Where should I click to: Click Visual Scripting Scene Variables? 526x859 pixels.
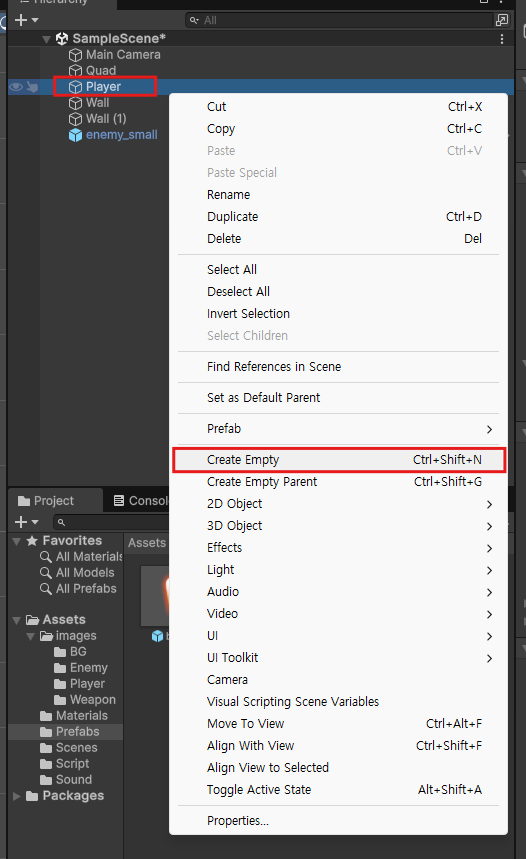tap(339, 702)
